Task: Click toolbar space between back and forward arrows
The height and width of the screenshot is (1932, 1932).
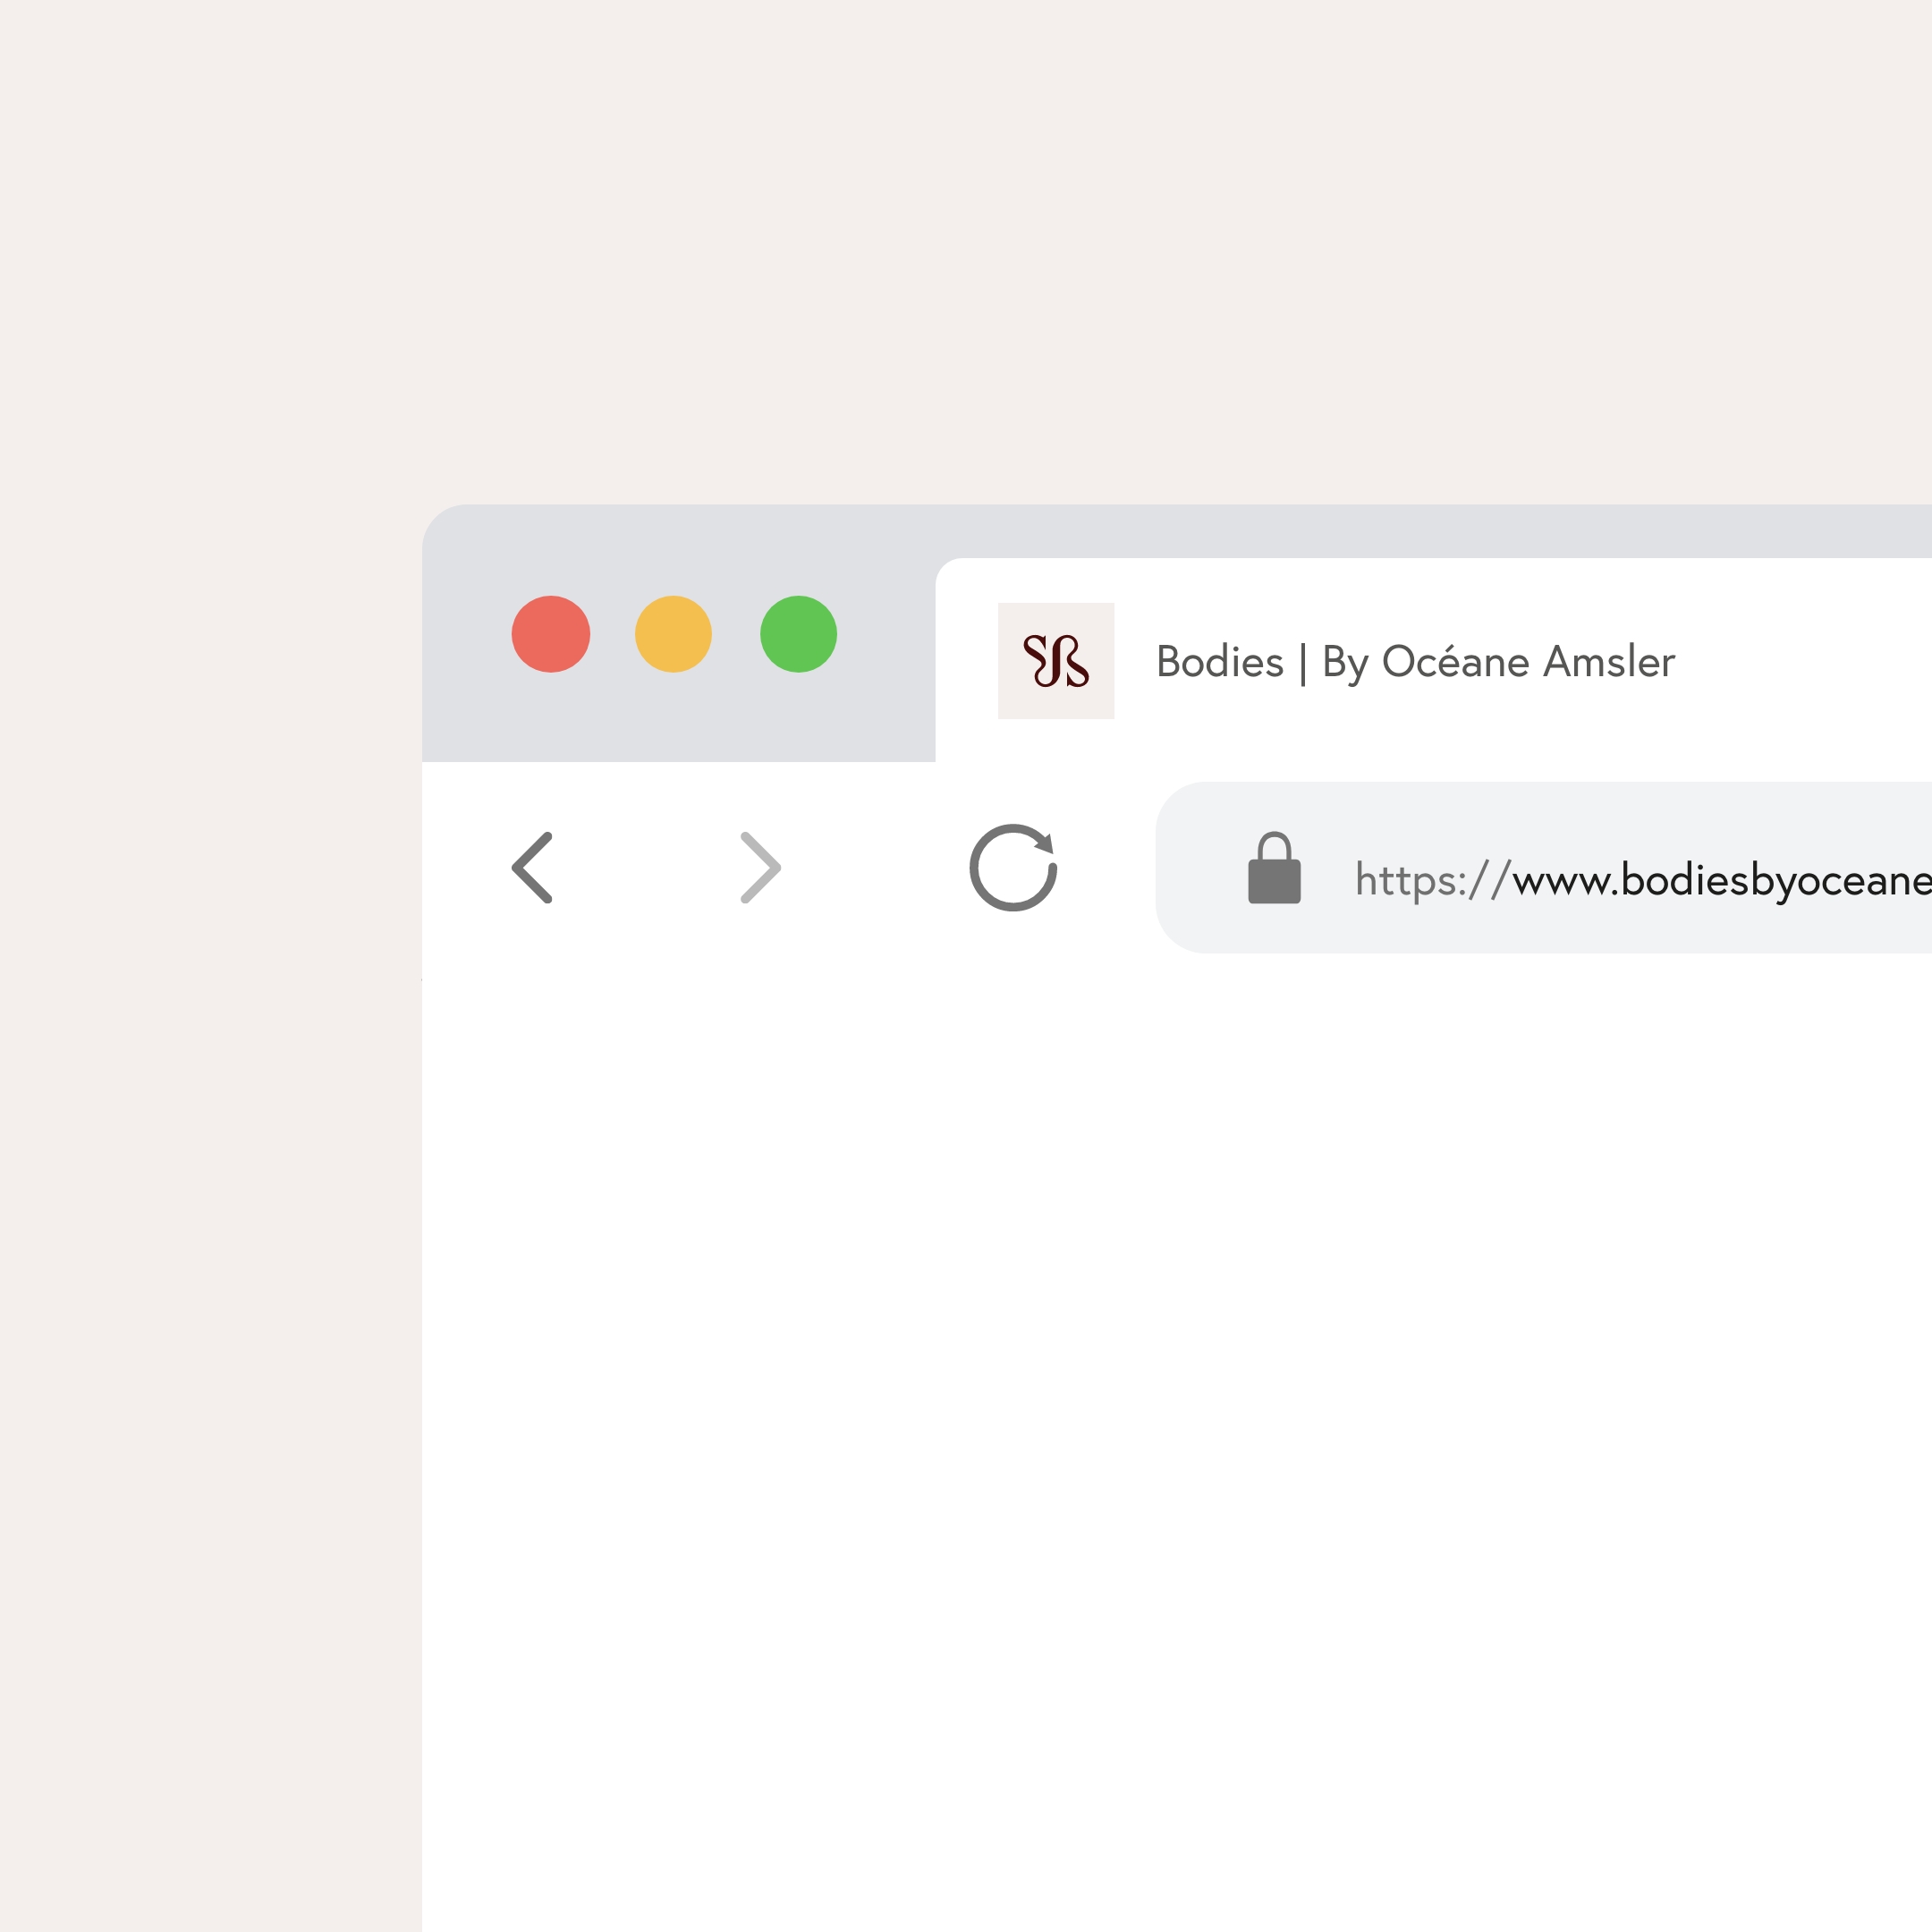Action: coord(646,867)
